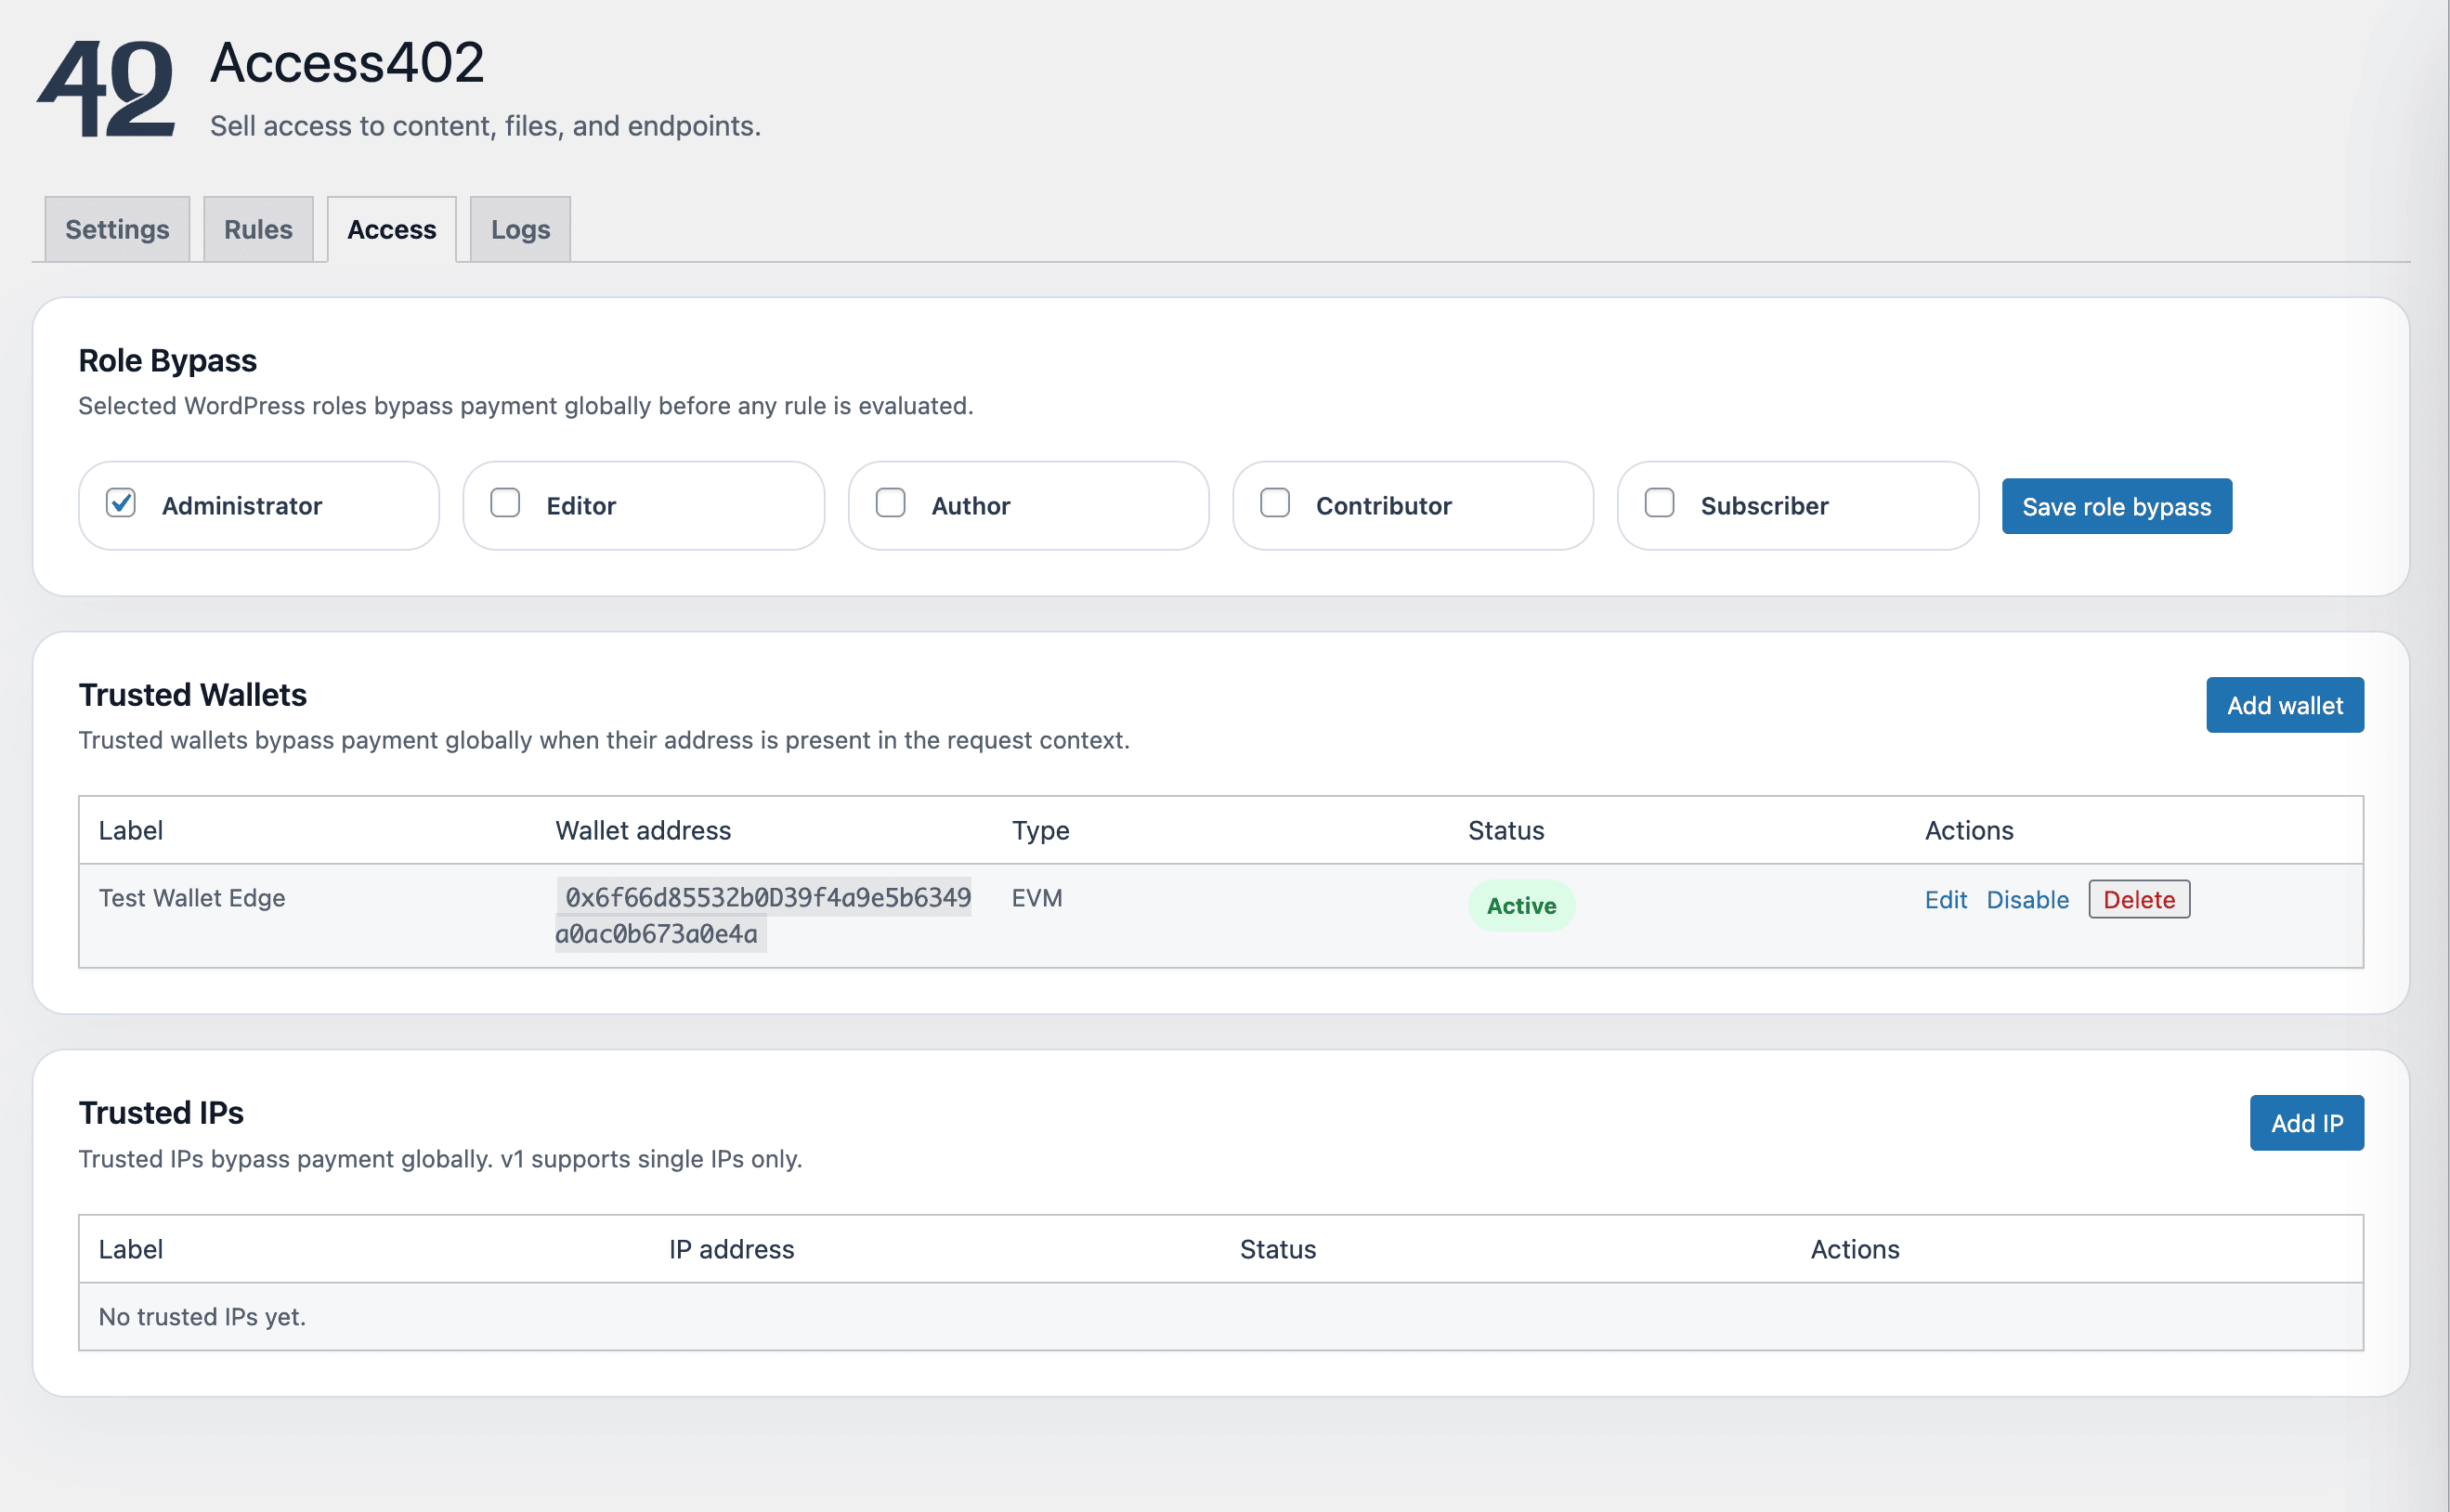The height and width of the screenshot is (1512, 2450).
Task: Open the Logs tab
Action: (x=520, y=229)
